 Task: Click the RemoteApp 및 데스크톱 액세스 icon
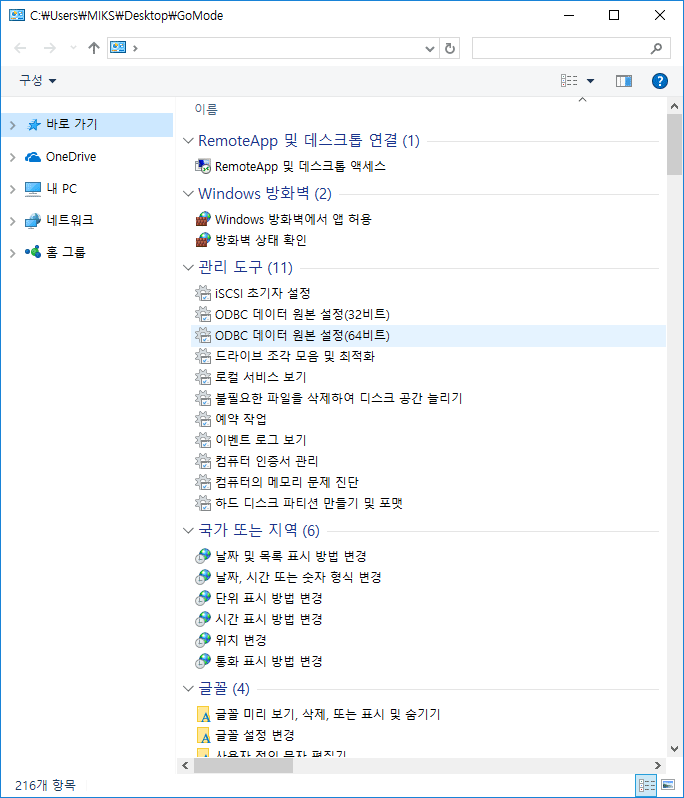(203, 166)
